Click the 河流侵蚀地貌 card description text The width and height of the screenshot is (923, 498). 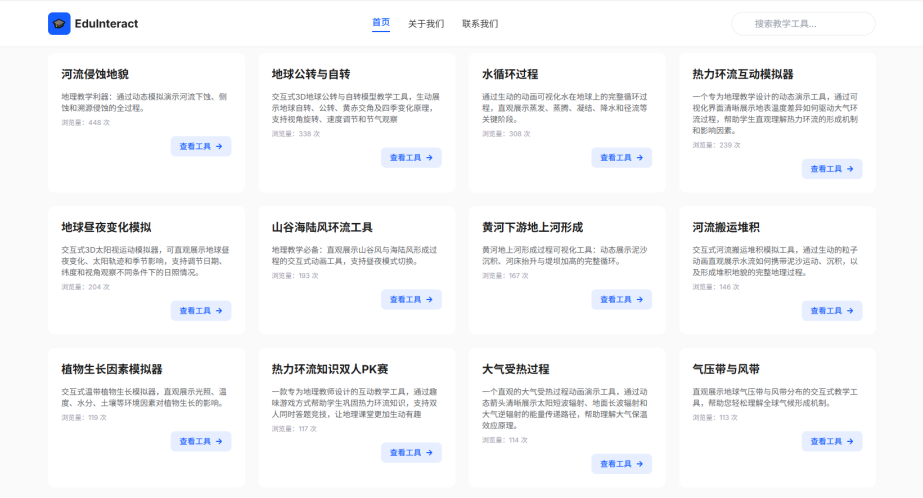tap(145, 102)
